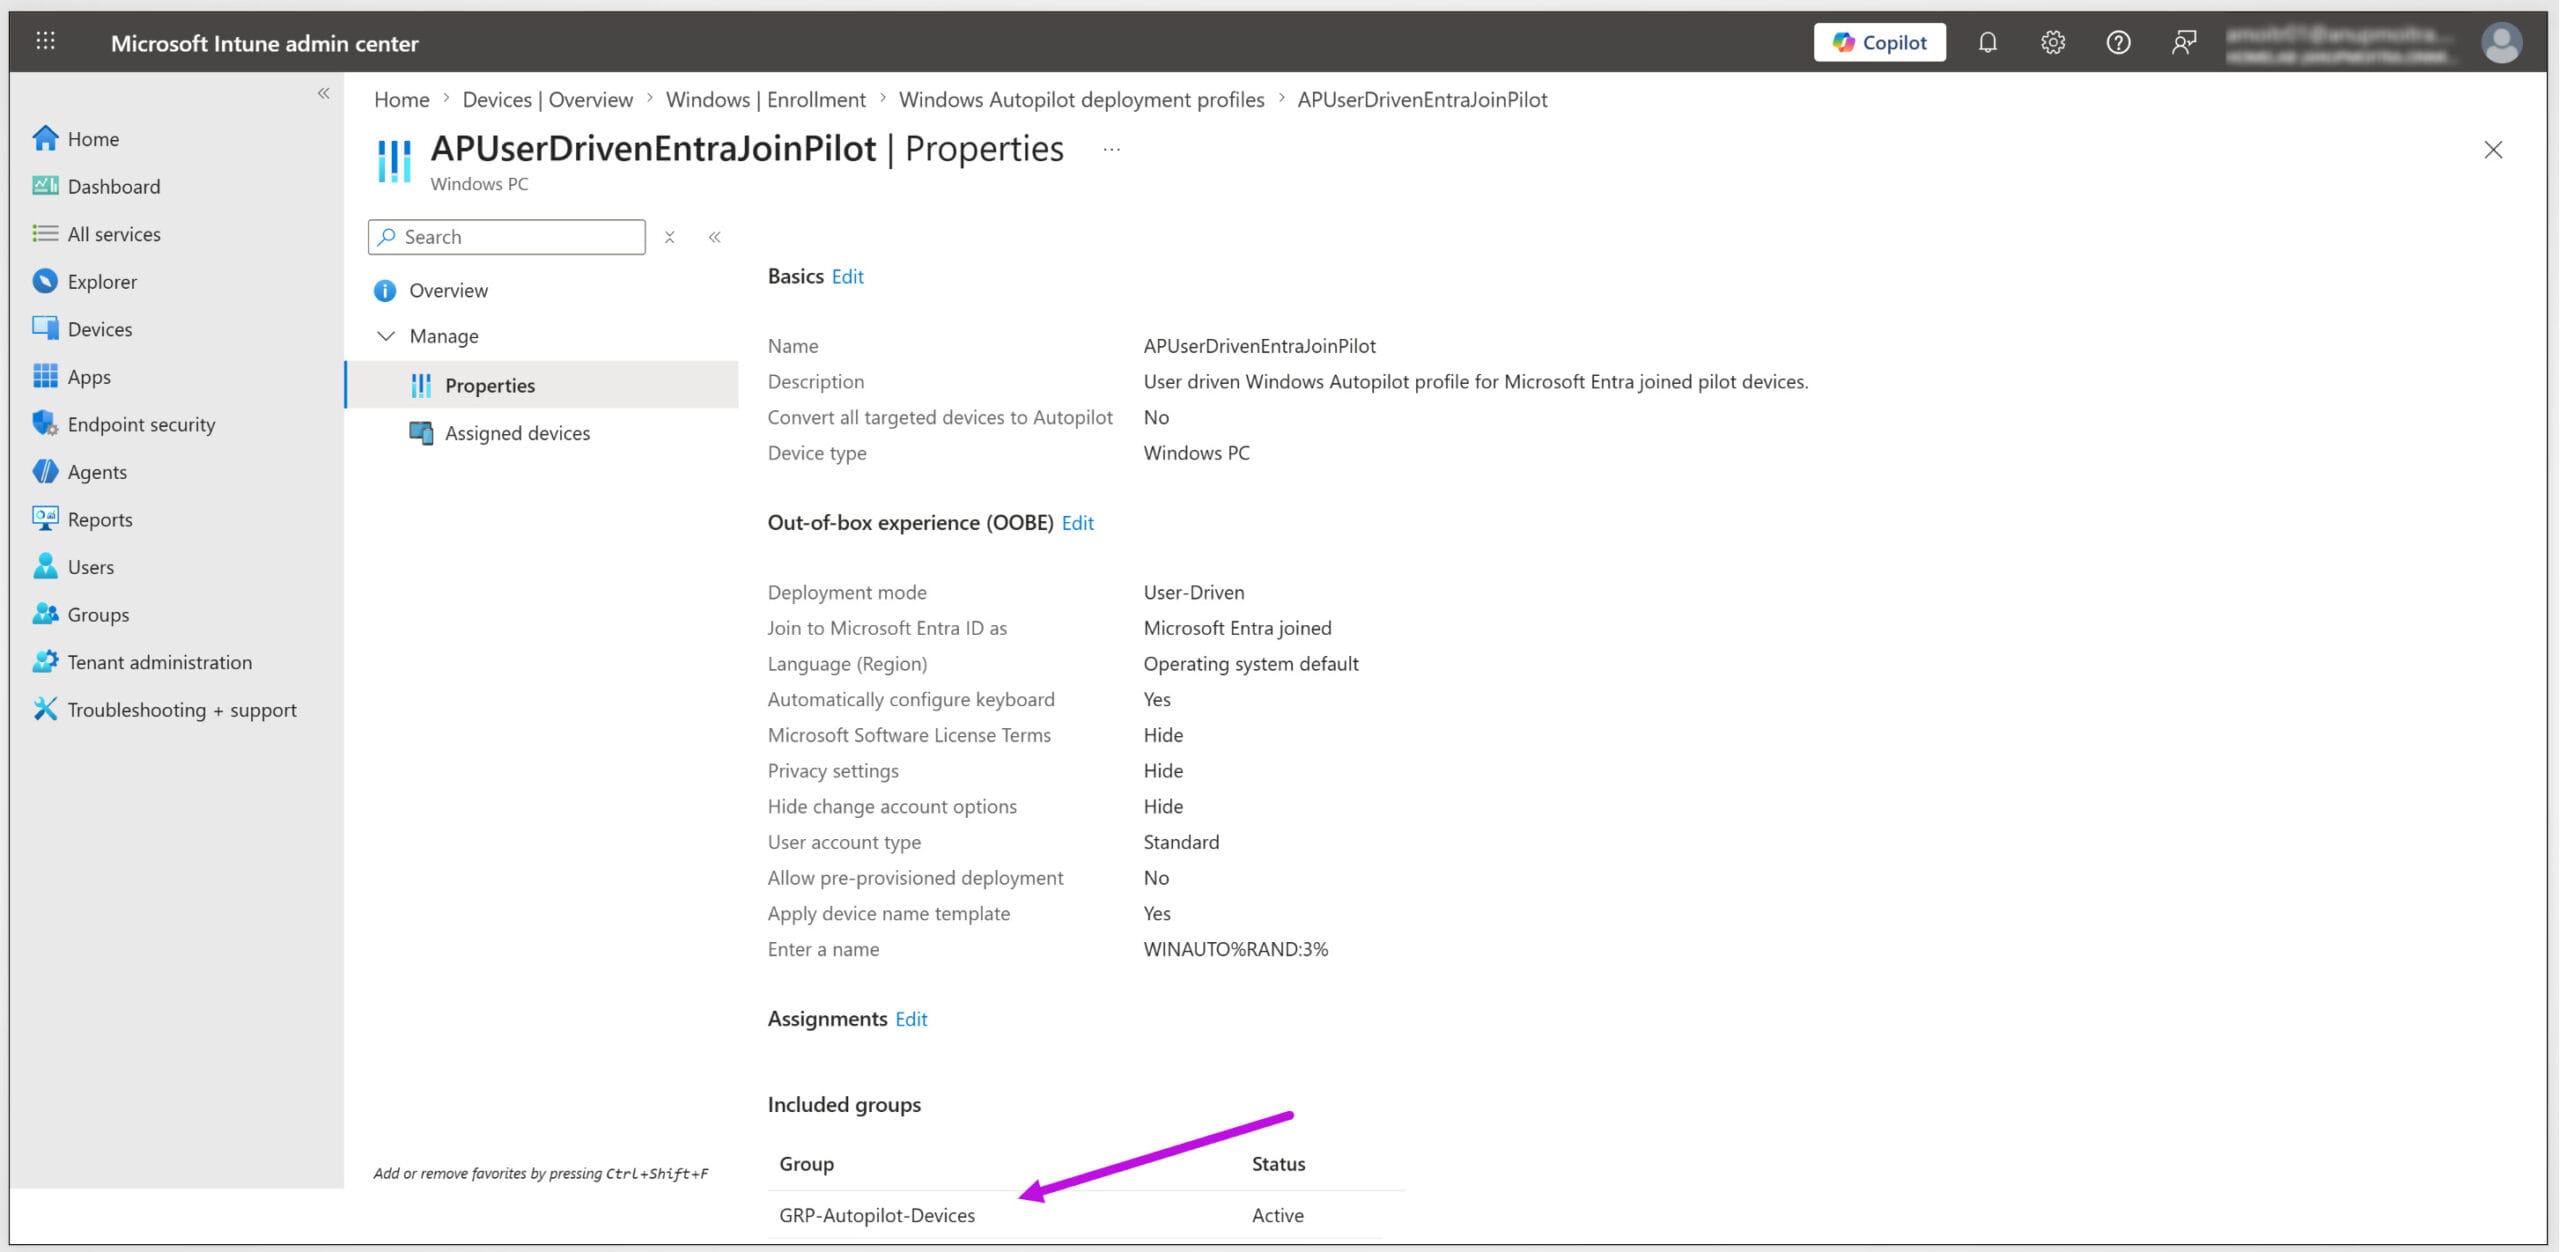Go to Devices | Overview breadcrumb
The width and height of the screenshot is (2560, 1252).
pos(547,99)
